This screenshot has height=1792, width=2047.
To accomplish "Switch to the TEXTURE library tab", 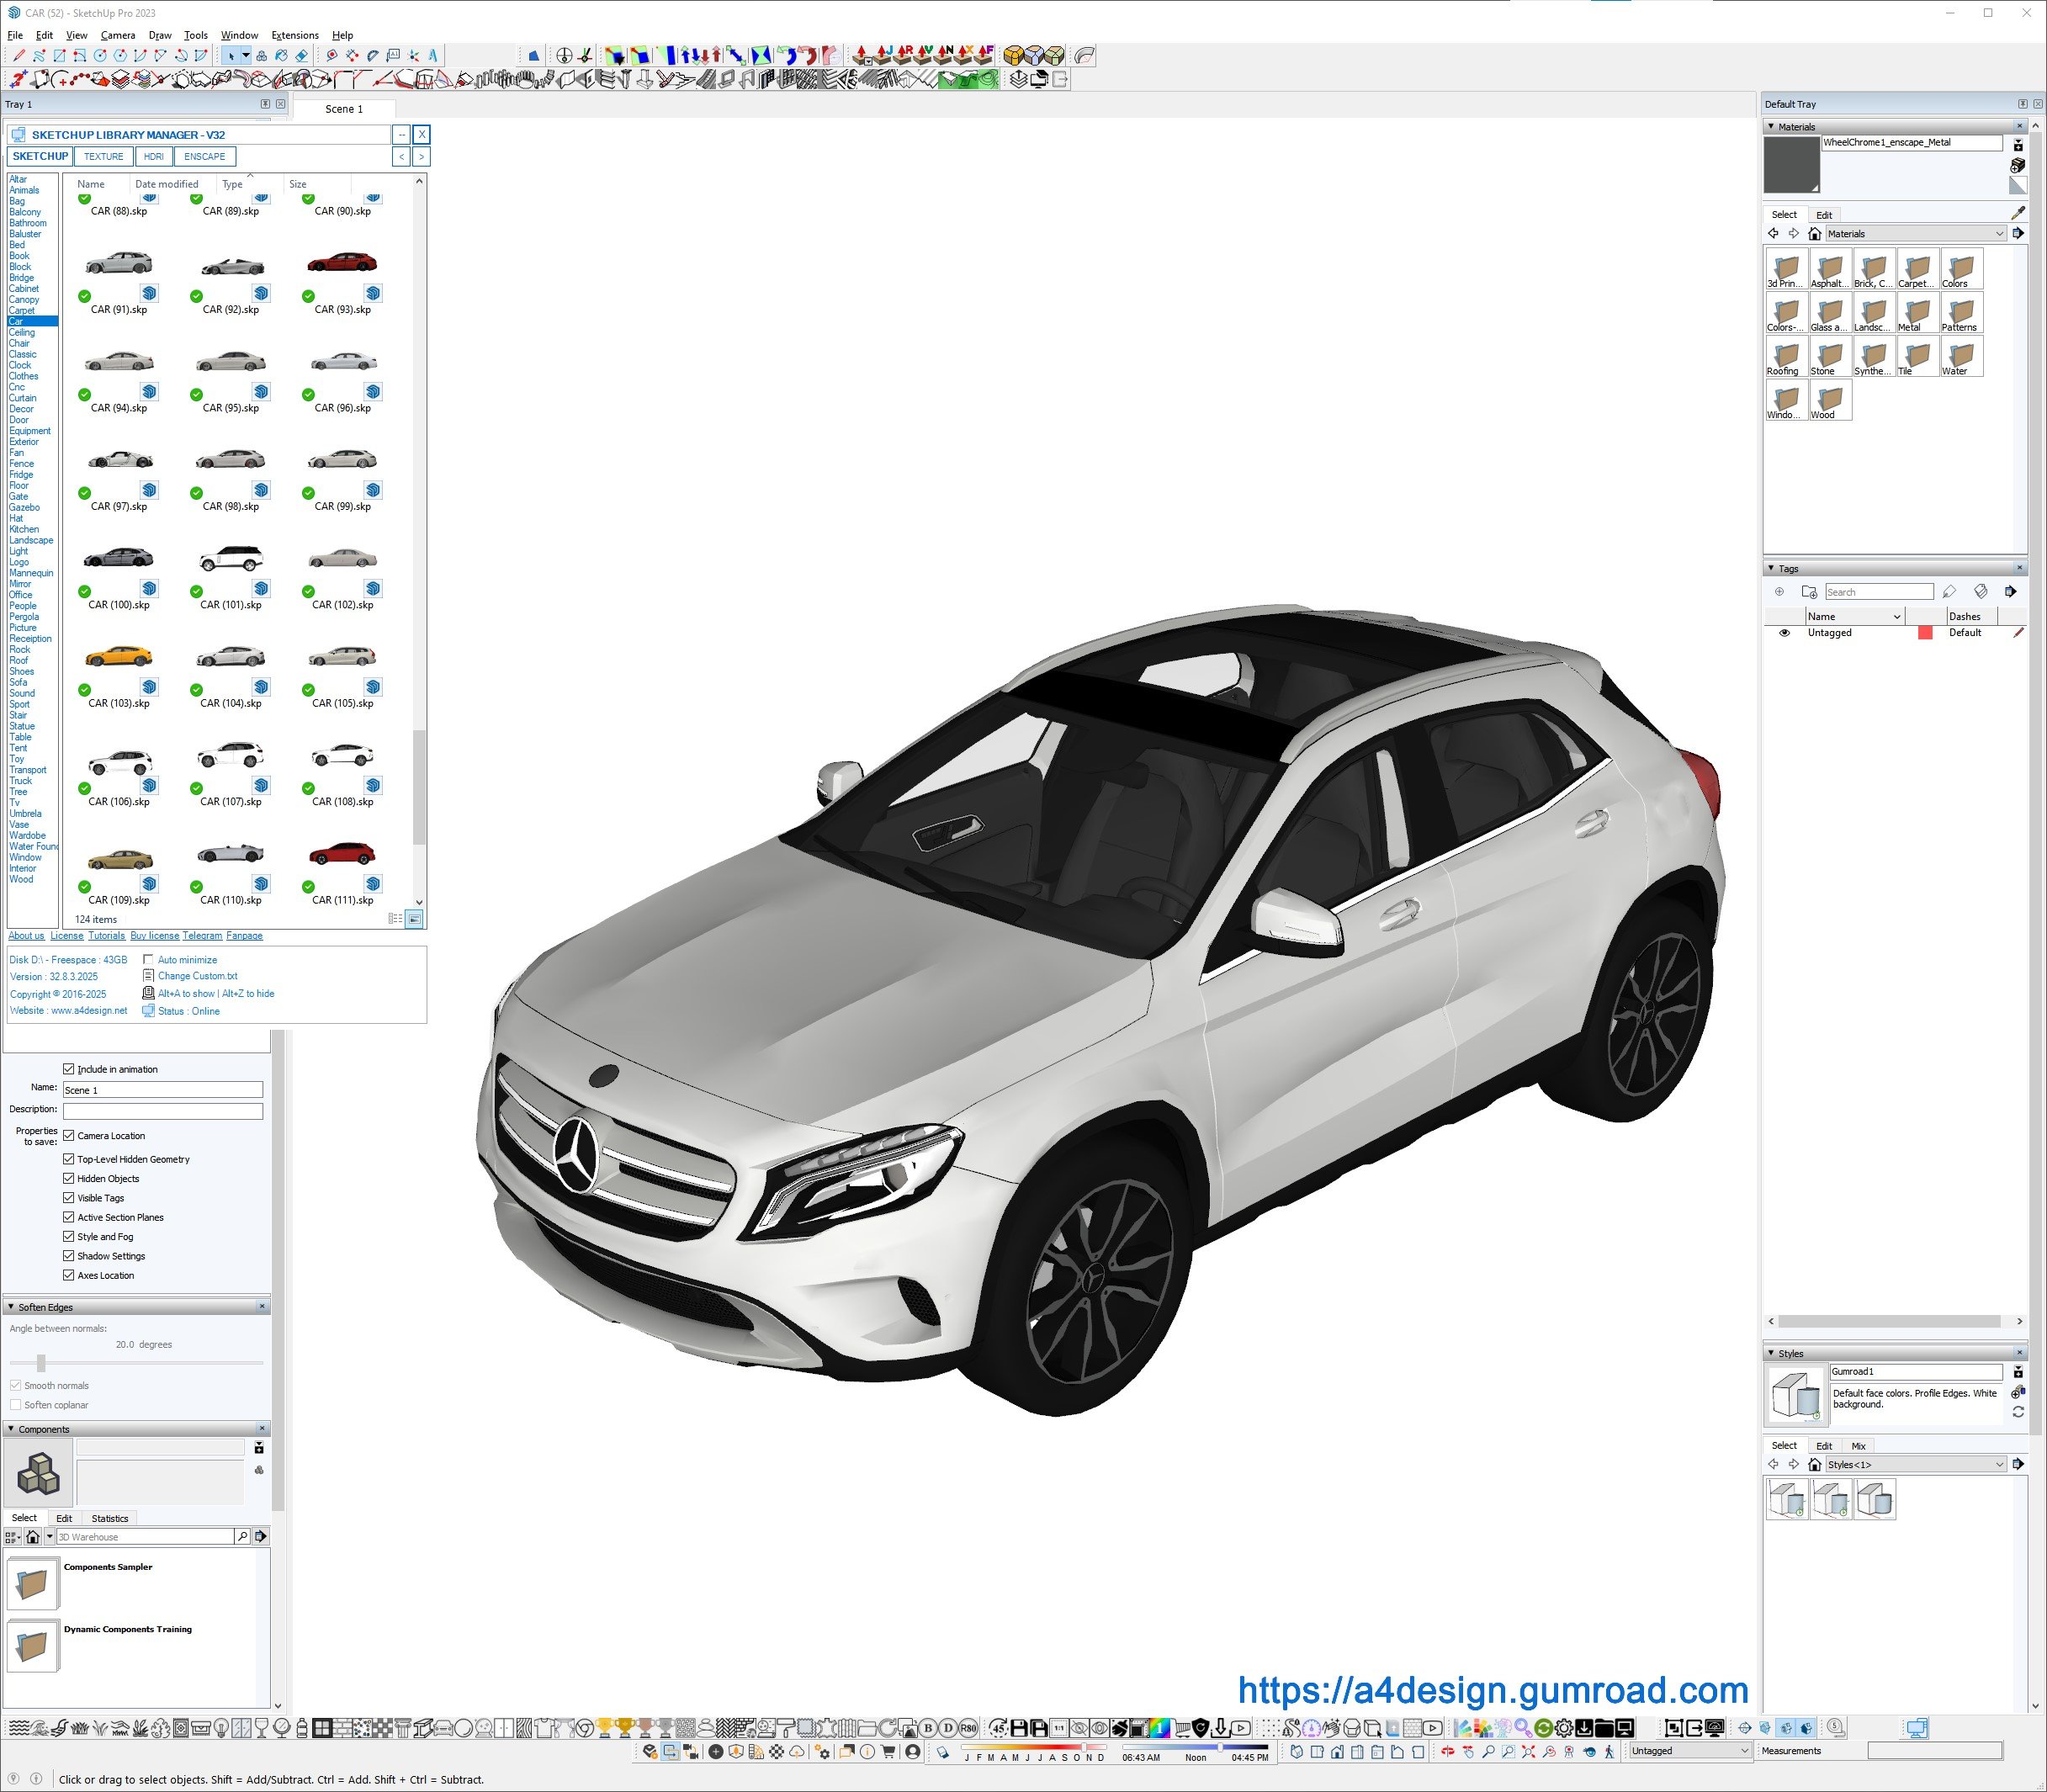I will coord(103,156).
